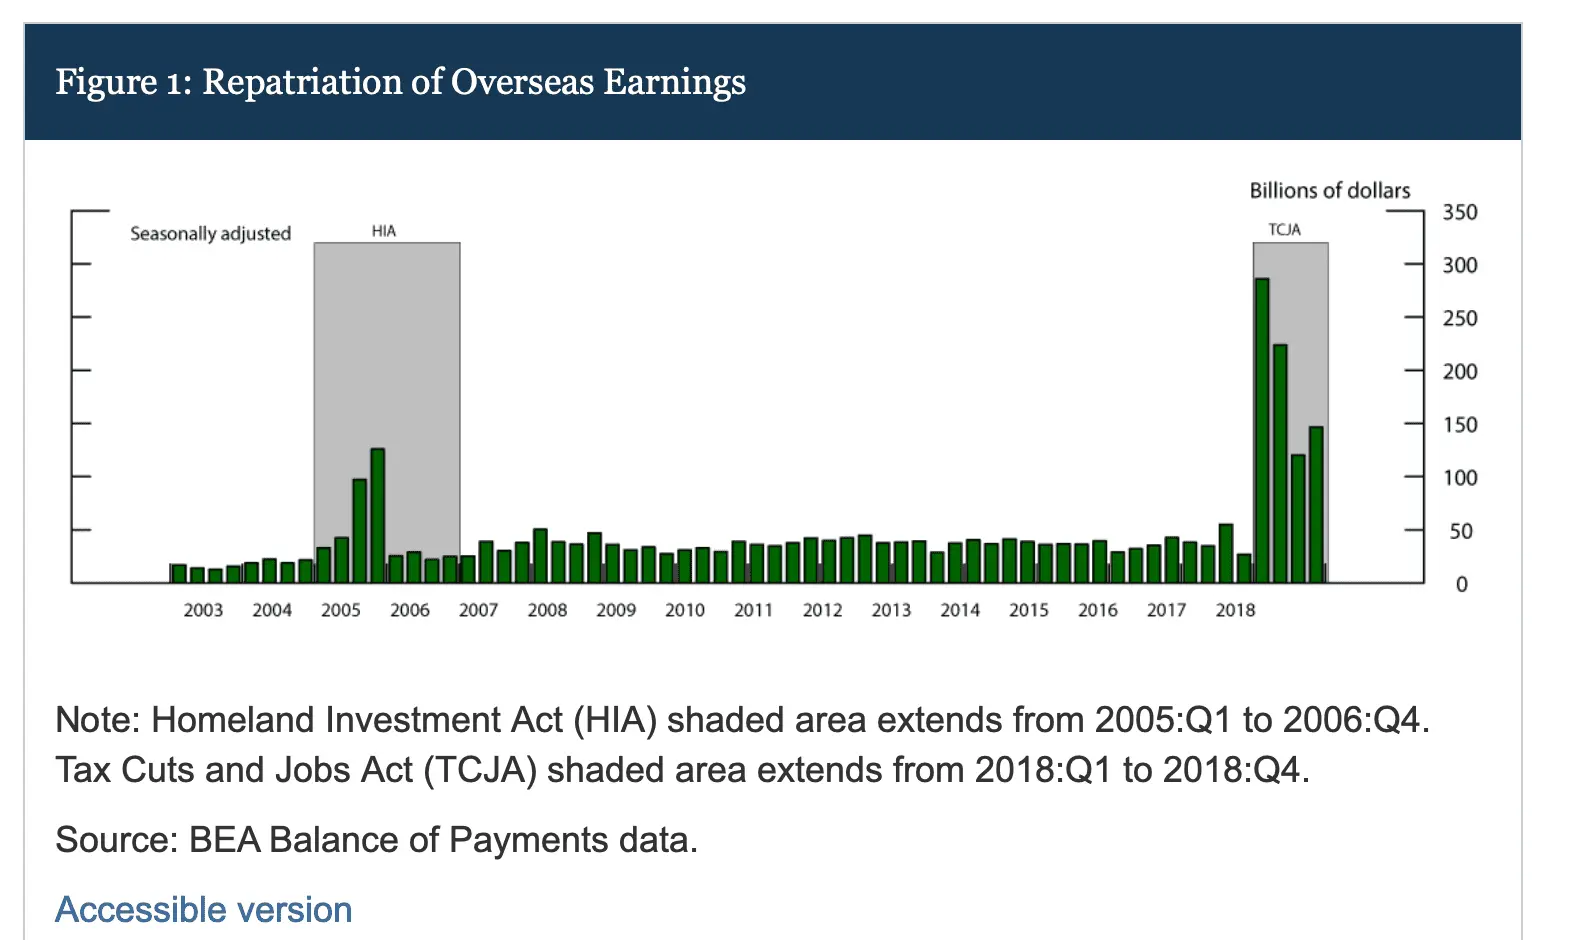Click the HIA label above shaded area
This screenshot has width=1574, height=940.
384,231
